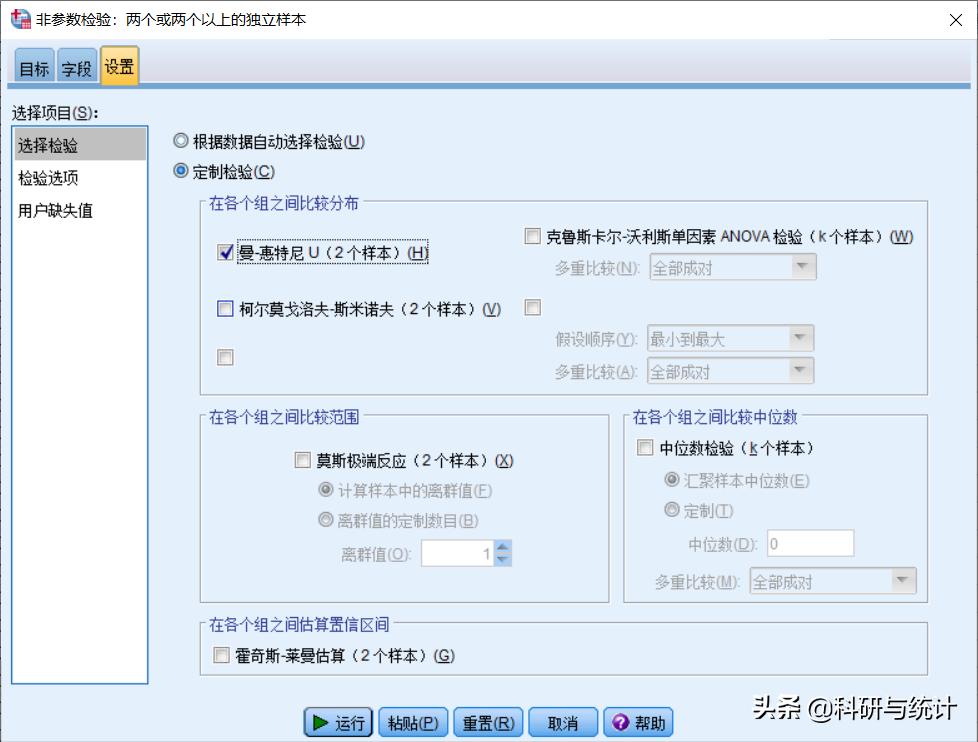Enable the 中位数检验（k个样本）option
This screenshot has height=742, width=978.
pos(645,448)
